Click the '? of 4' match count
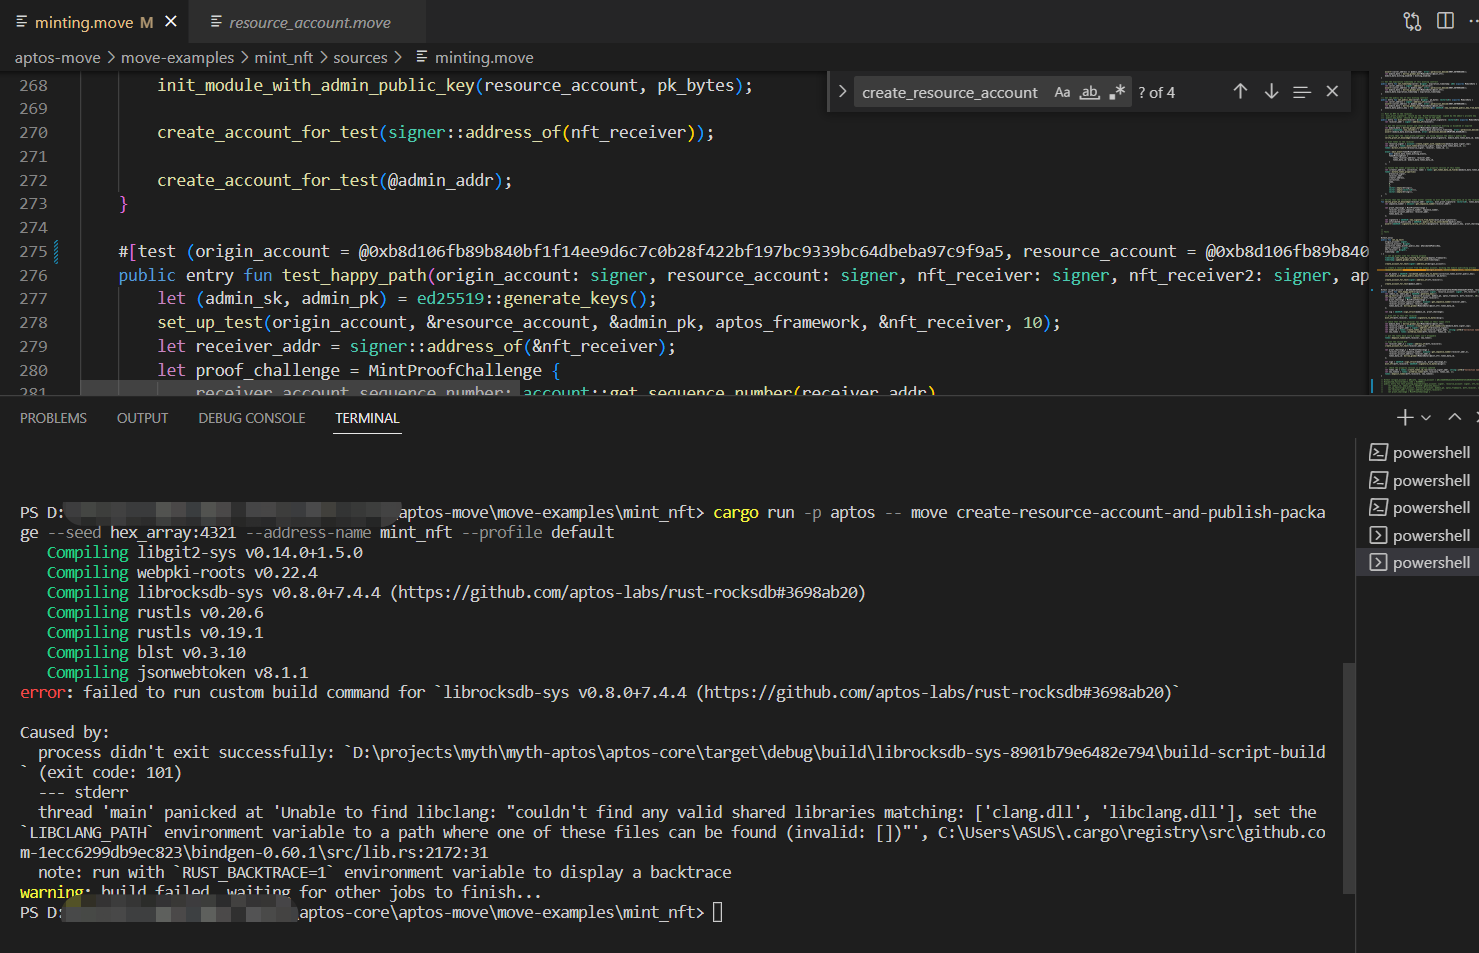Screen dimensions: 1479x953 pyautogui.click(x=1157, y=93)
